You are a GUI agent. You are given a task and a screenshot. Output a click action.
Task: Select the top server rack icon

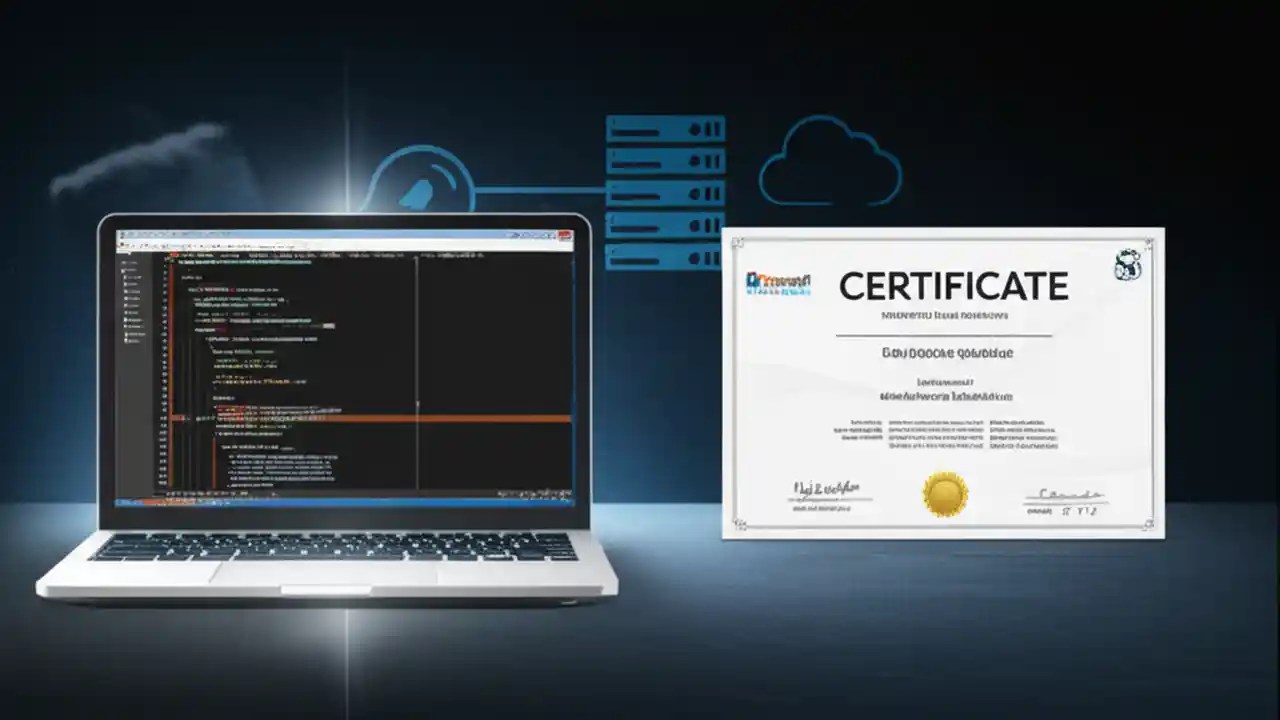pyautogui.click(x=665, y=127)
